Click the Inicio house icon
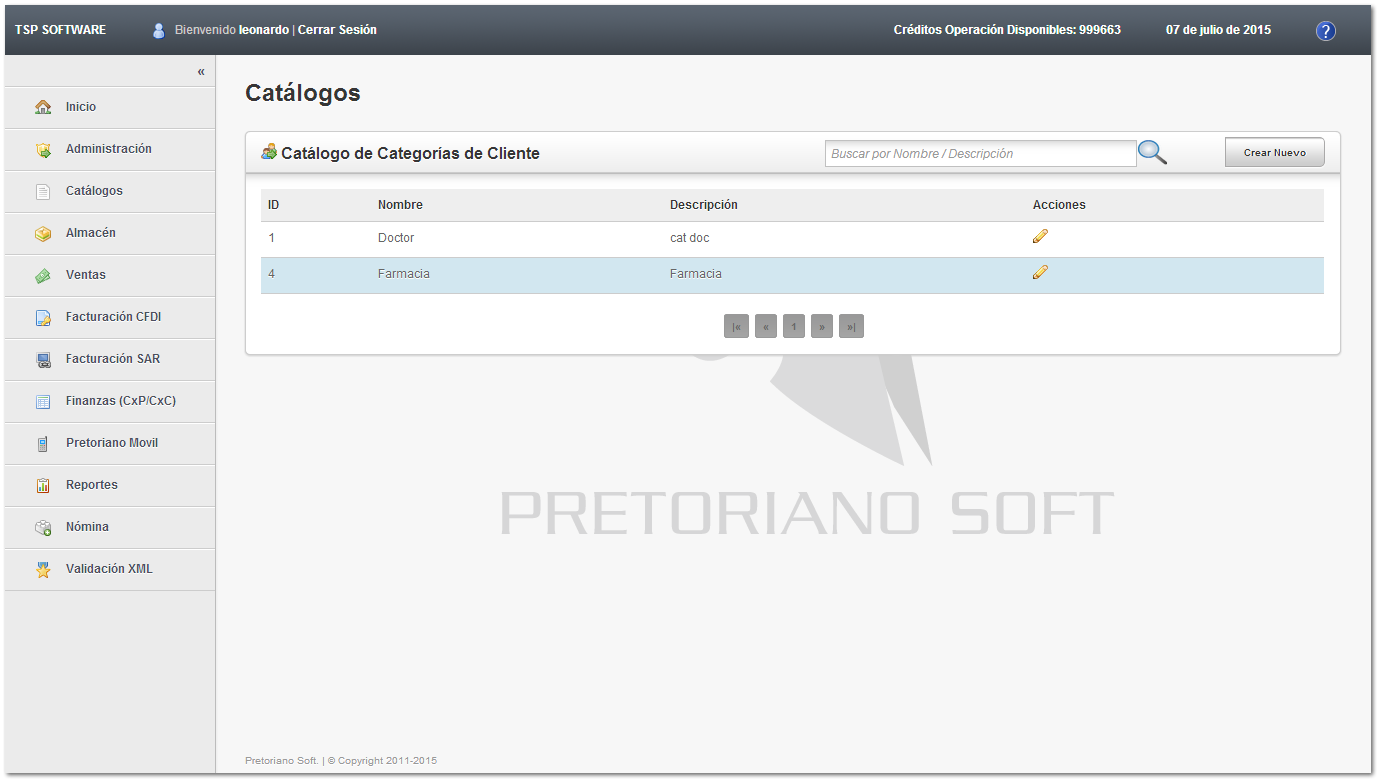Screen dimensions: 1380x782 [43, 107]
